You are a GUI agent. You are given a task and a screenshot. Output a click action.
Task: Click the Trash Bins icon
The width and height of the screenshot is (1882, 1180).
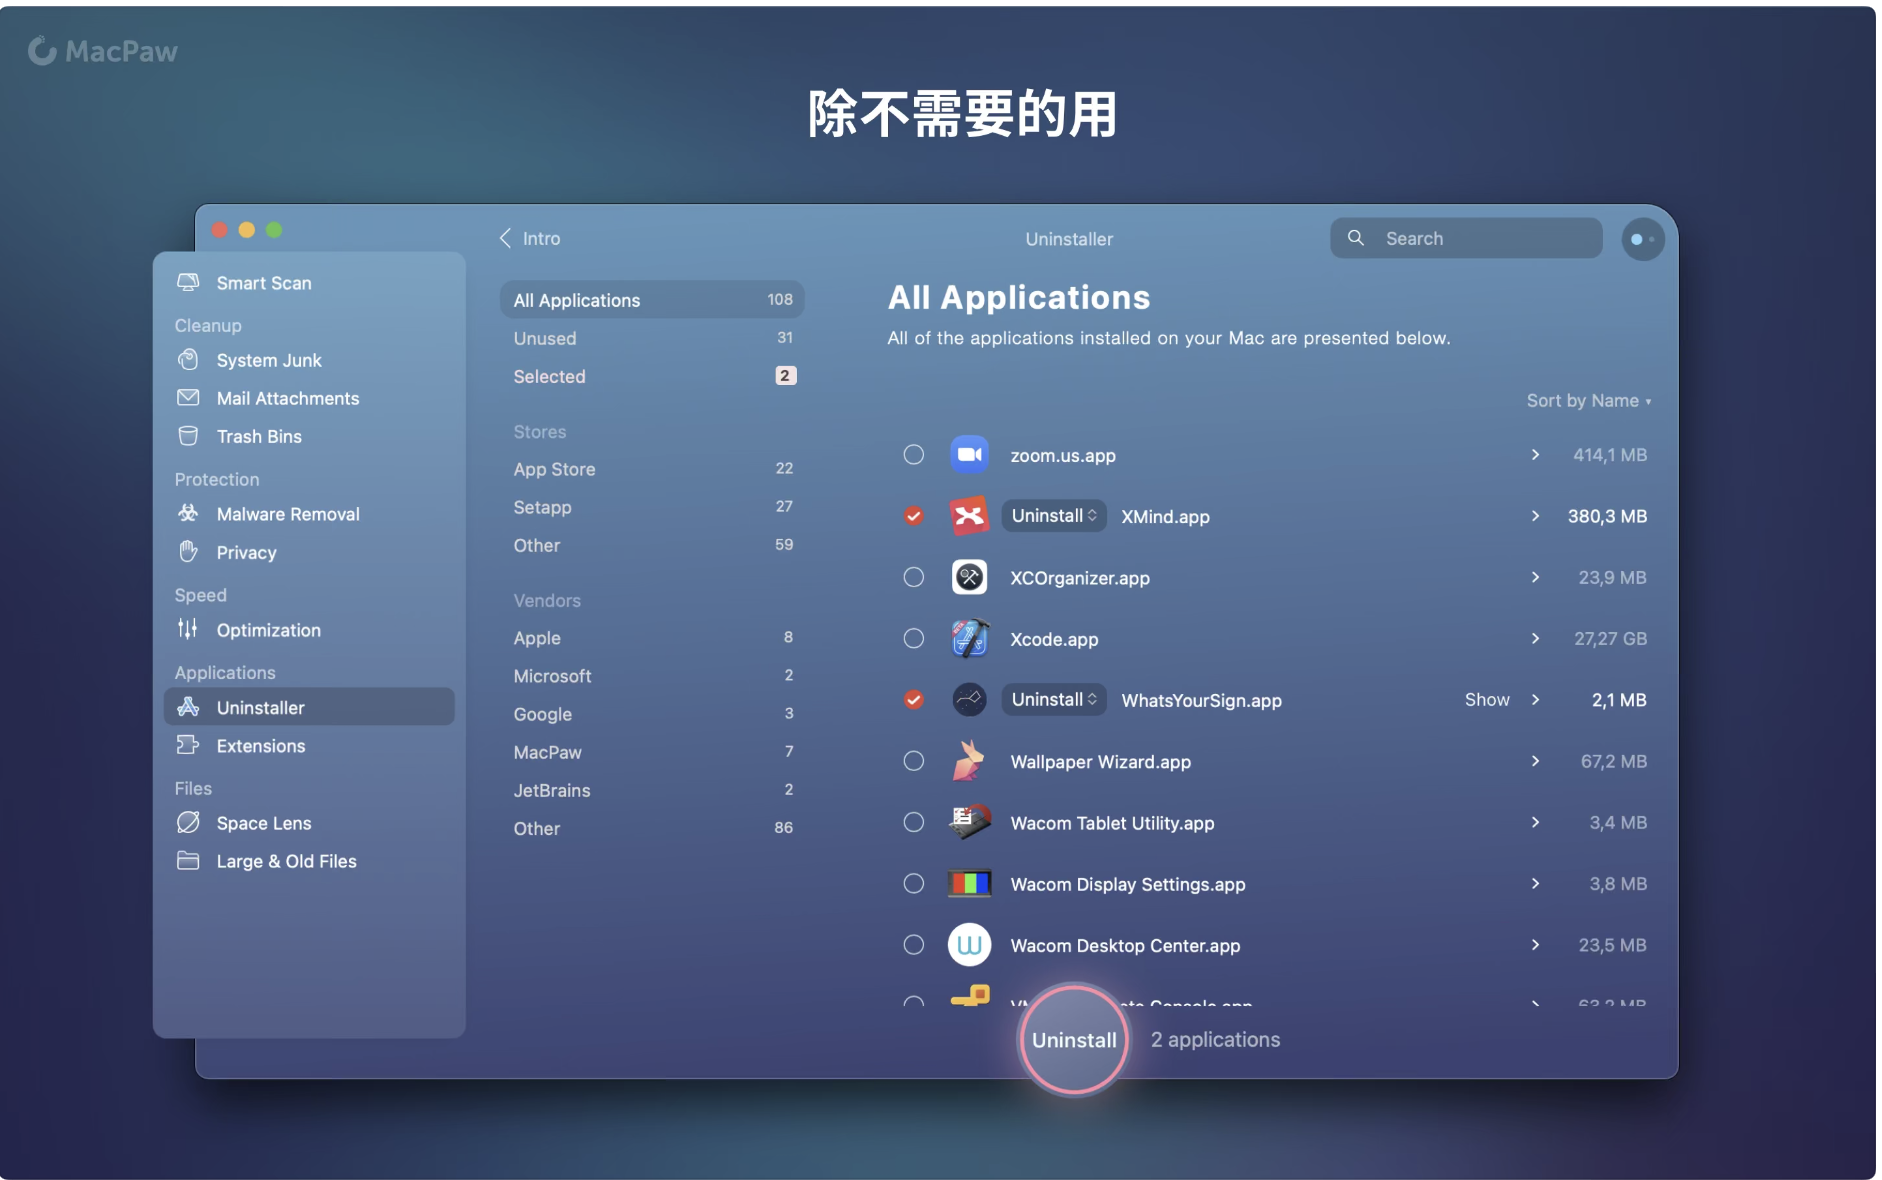click(x=188, y=436)
